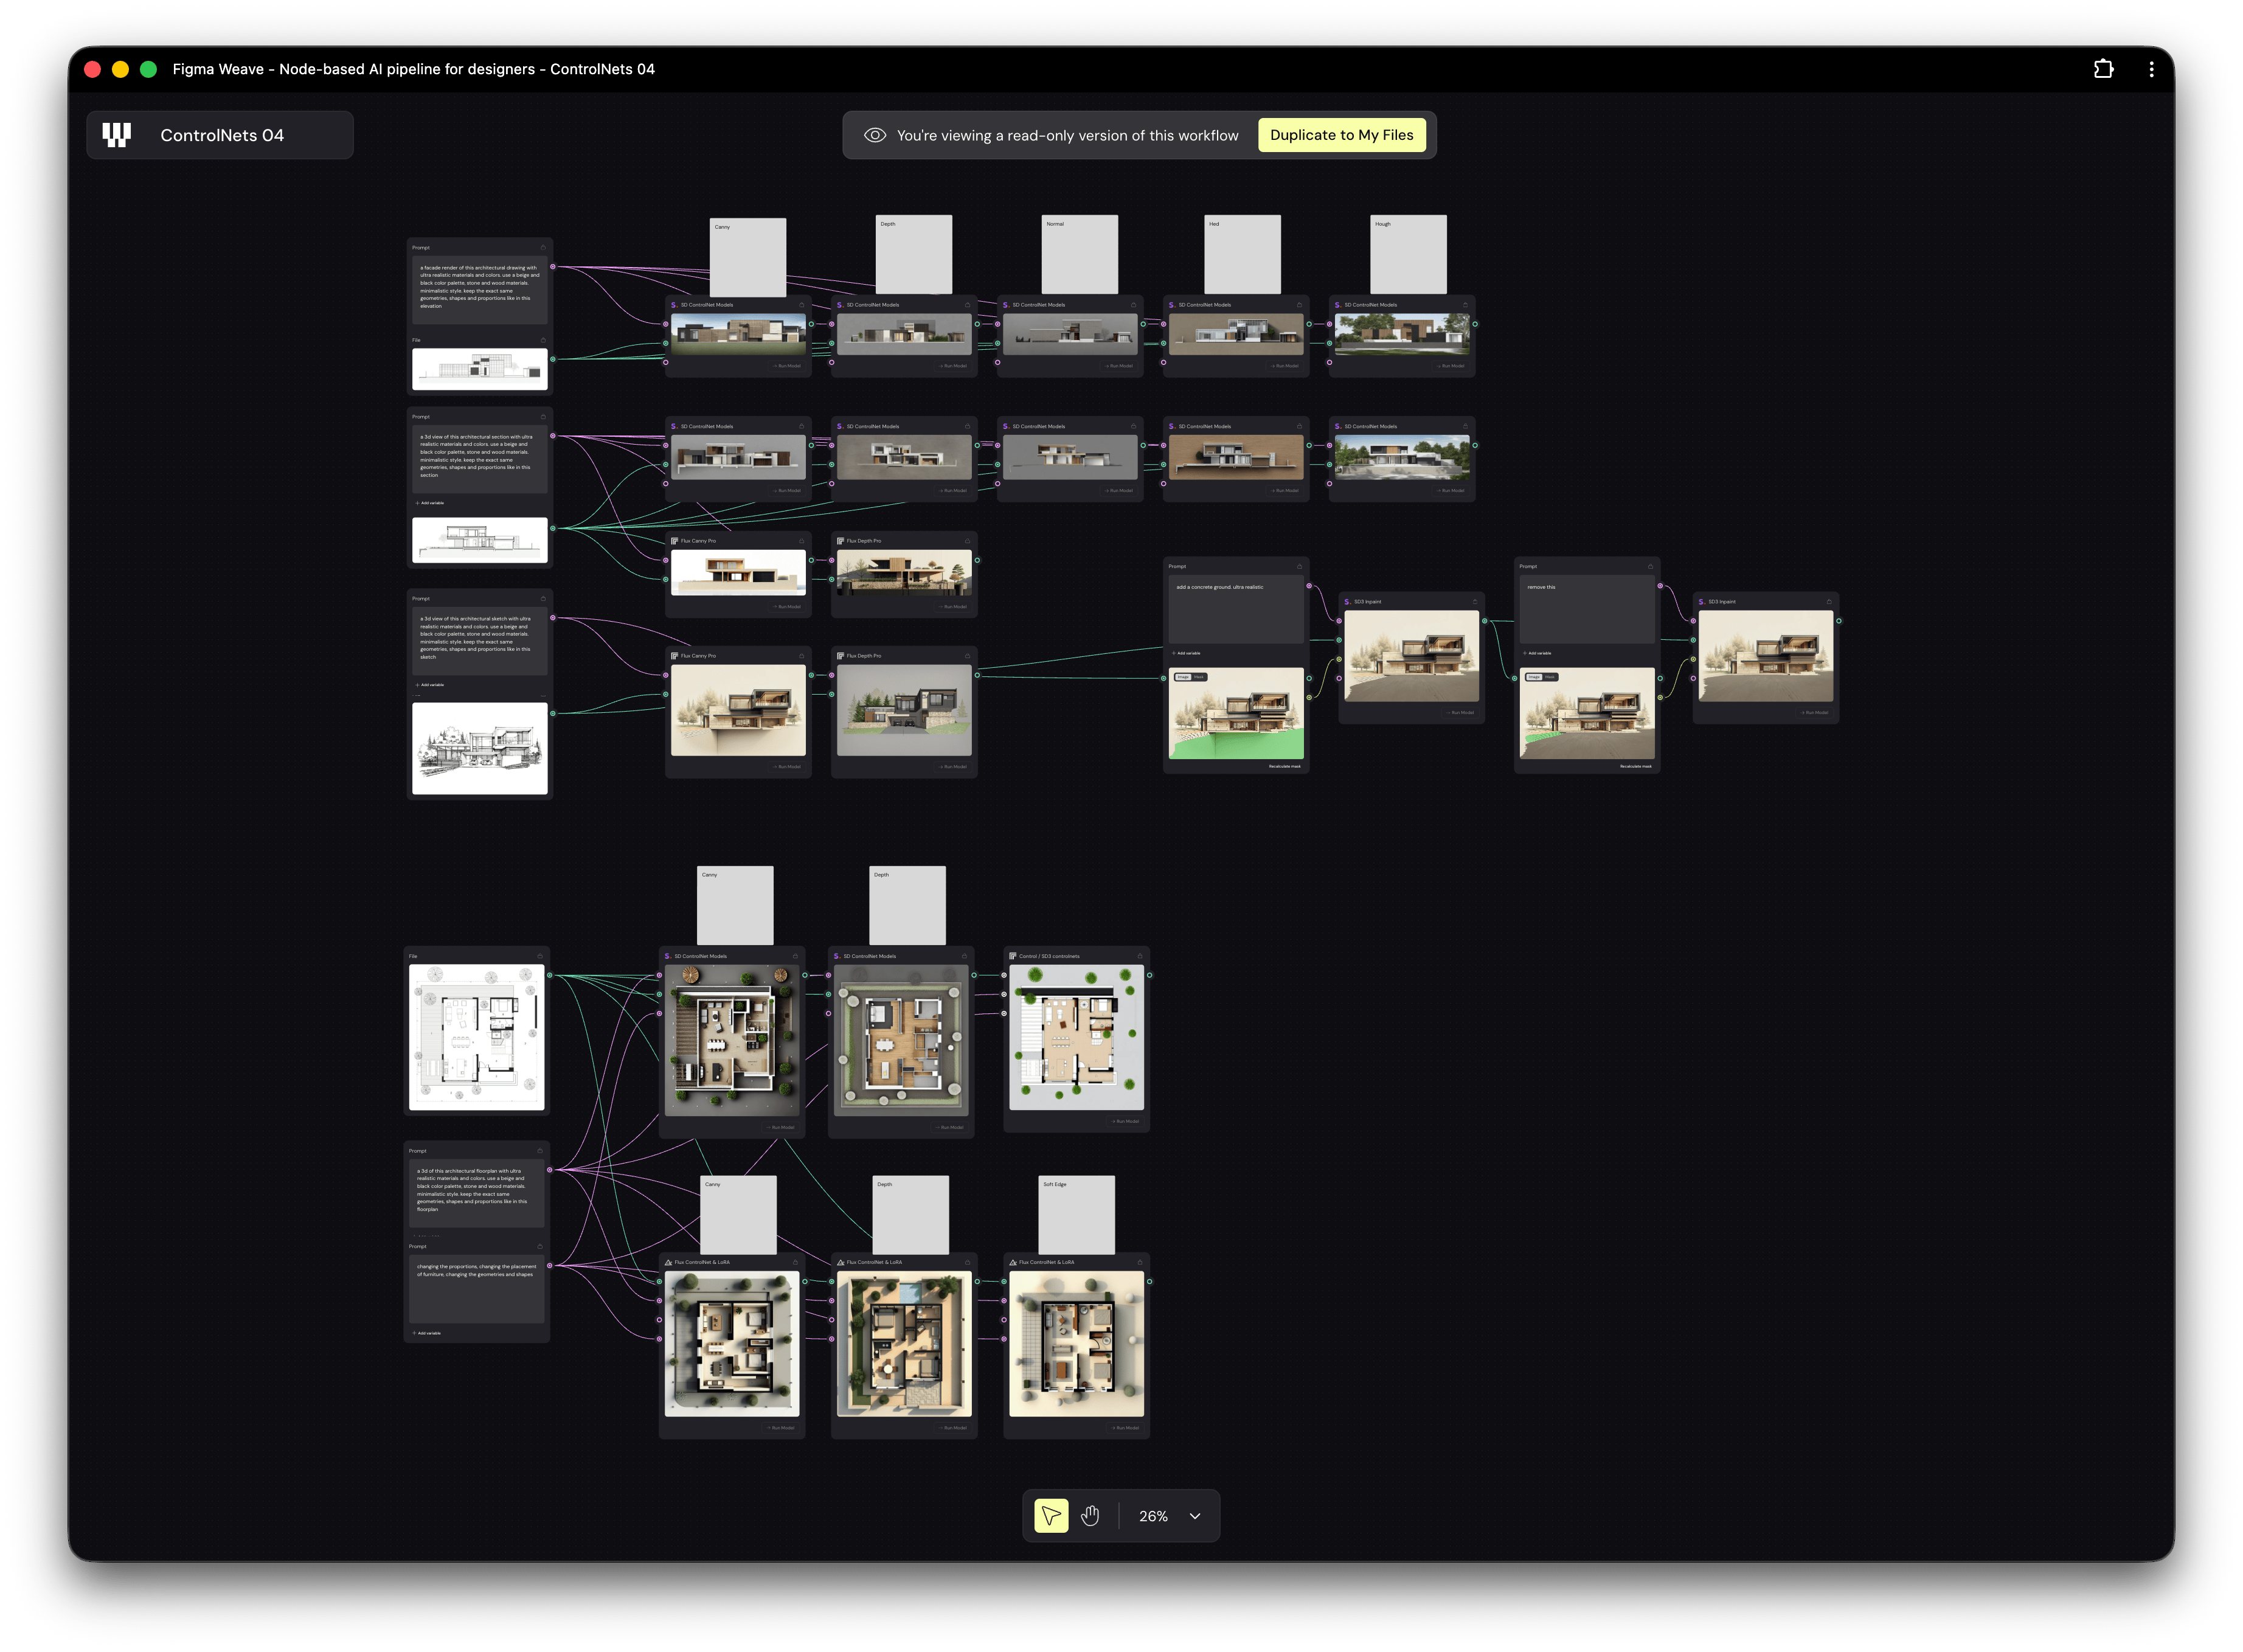Viewport: 2243px width, 1652px height.
Task: Click the S icon on an SD ControlNet Models node
Action: (674, 305)
